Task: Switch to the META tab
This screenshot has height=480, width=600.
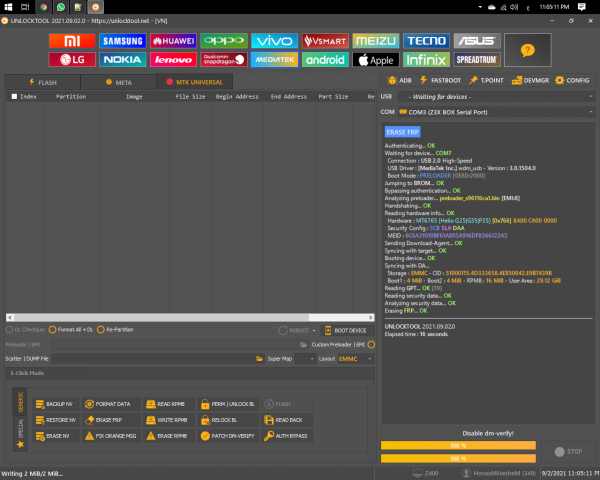Action: [119, 82]
